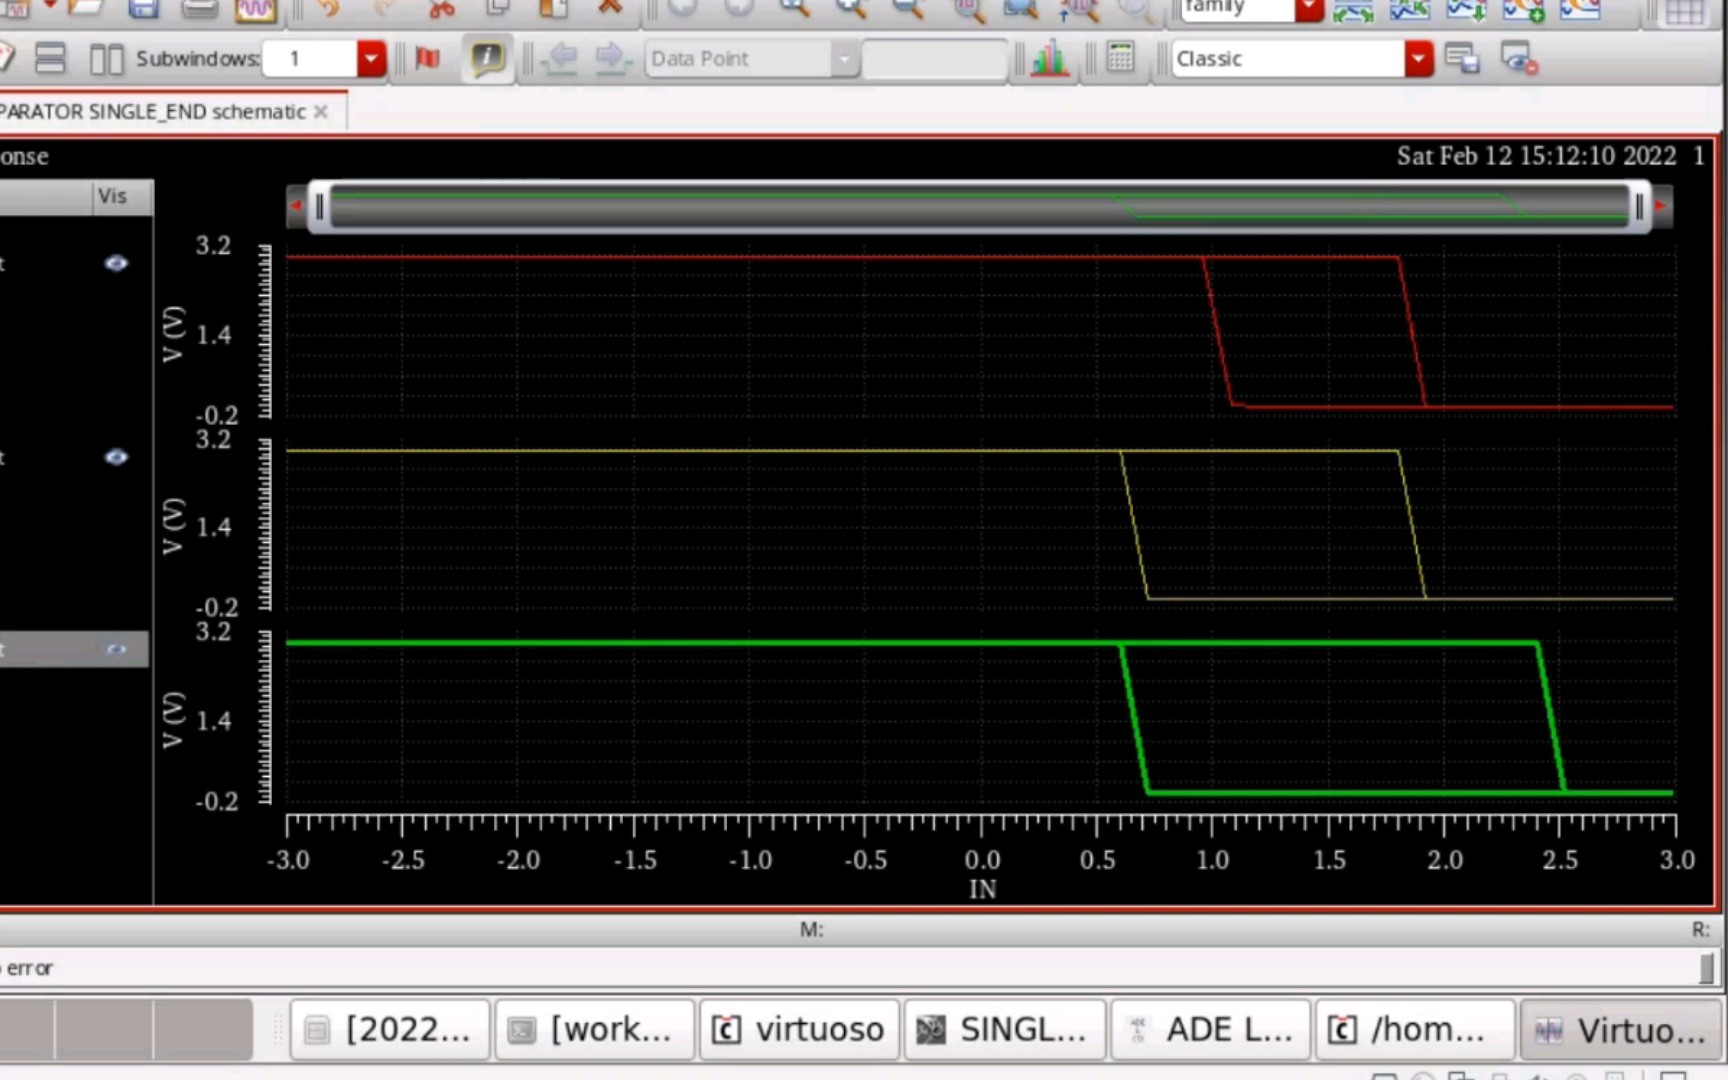Click the histogram bar chart icon

click(1049, 58)
